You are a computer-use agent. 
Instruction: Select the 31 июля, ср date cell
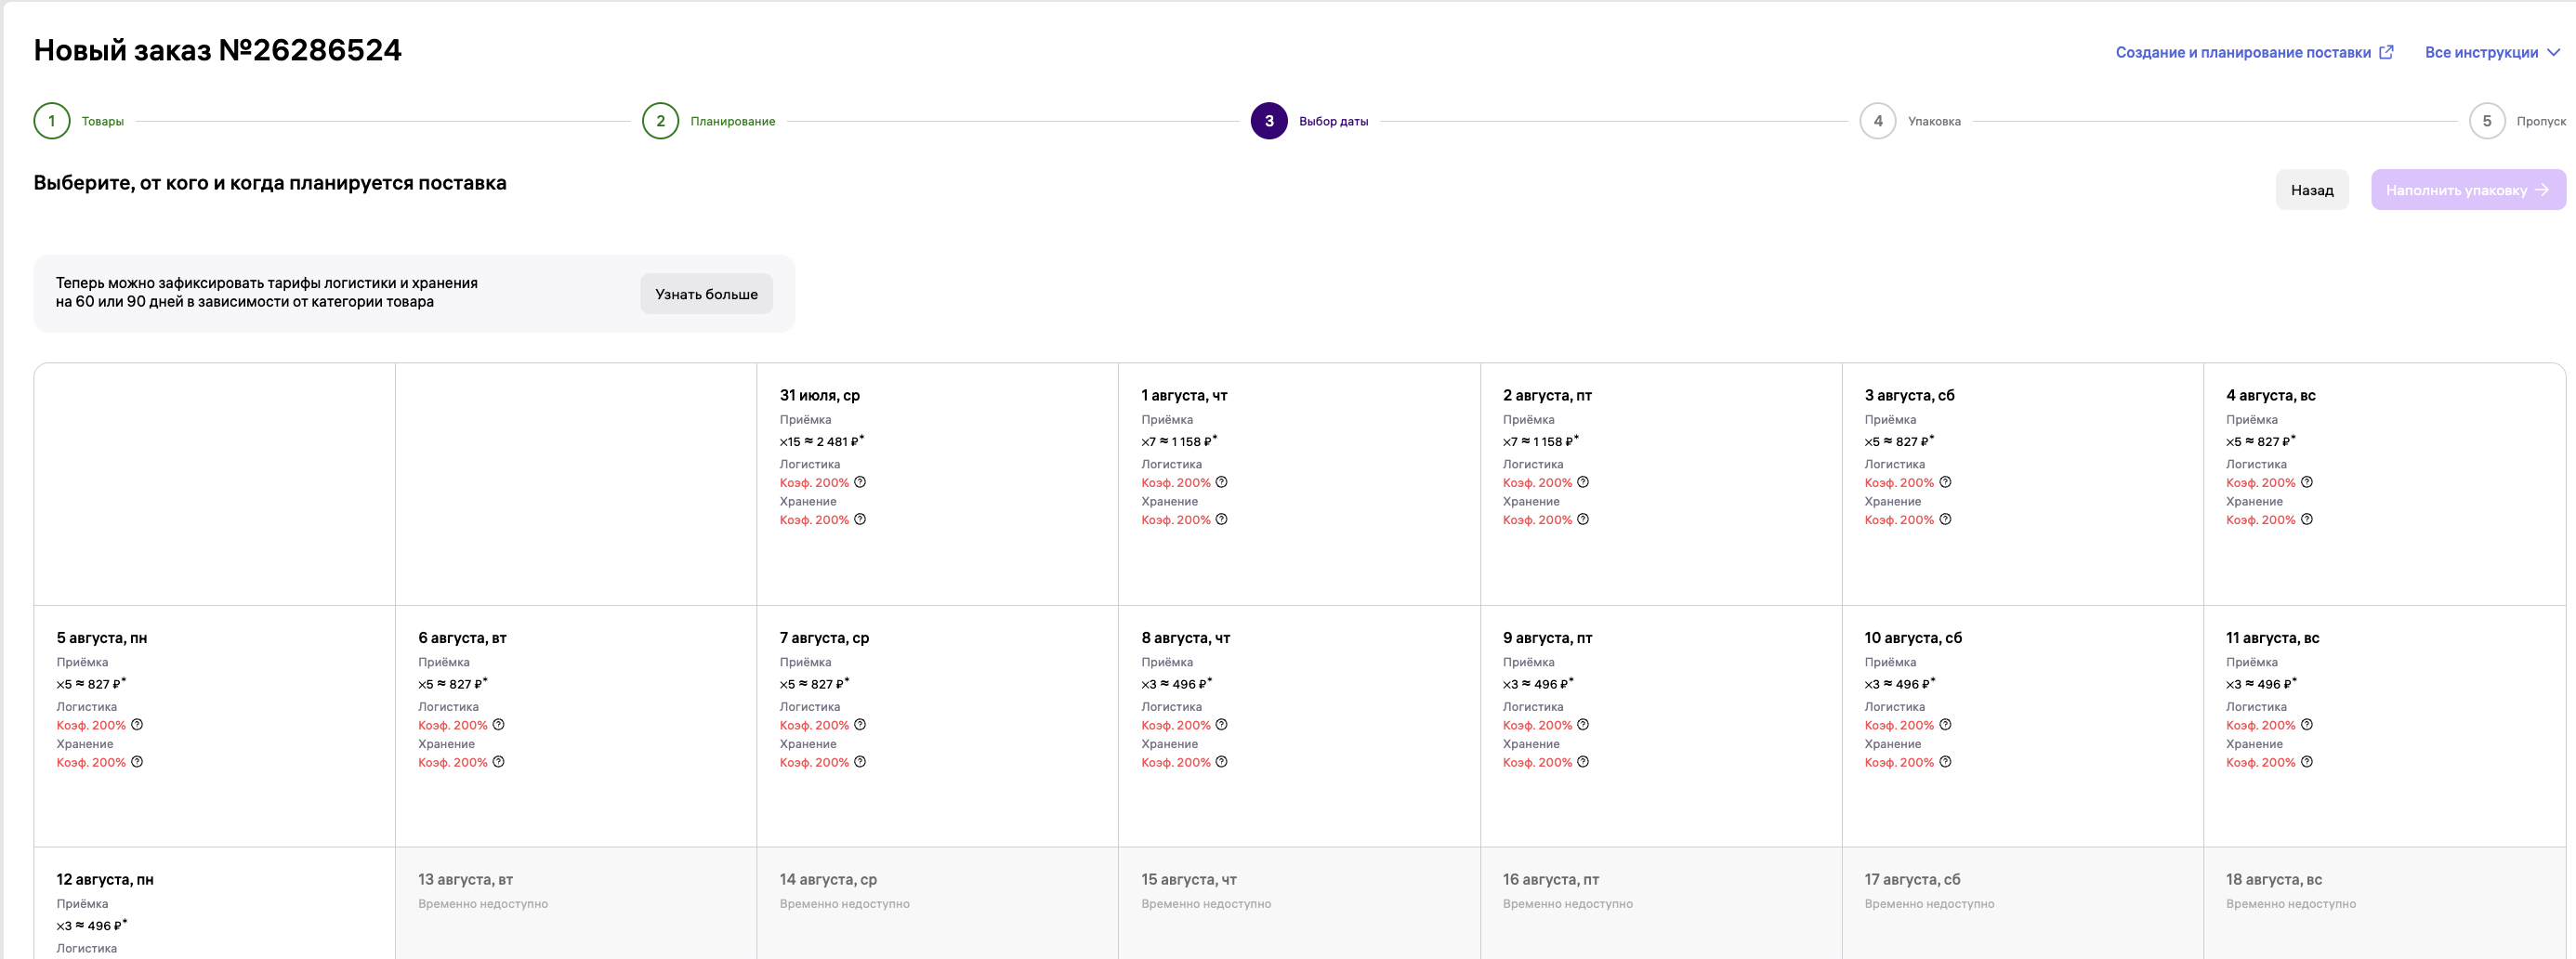pyautogui.click(x=937, y=484)
